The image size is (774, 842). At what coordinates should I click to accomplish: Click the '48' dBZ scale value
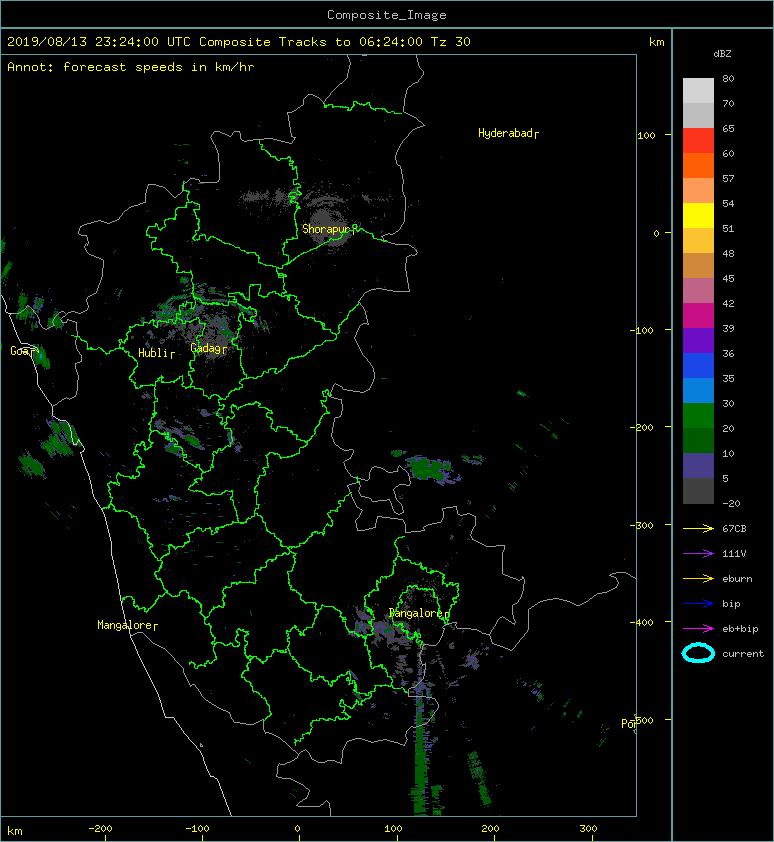click(728, 253)
